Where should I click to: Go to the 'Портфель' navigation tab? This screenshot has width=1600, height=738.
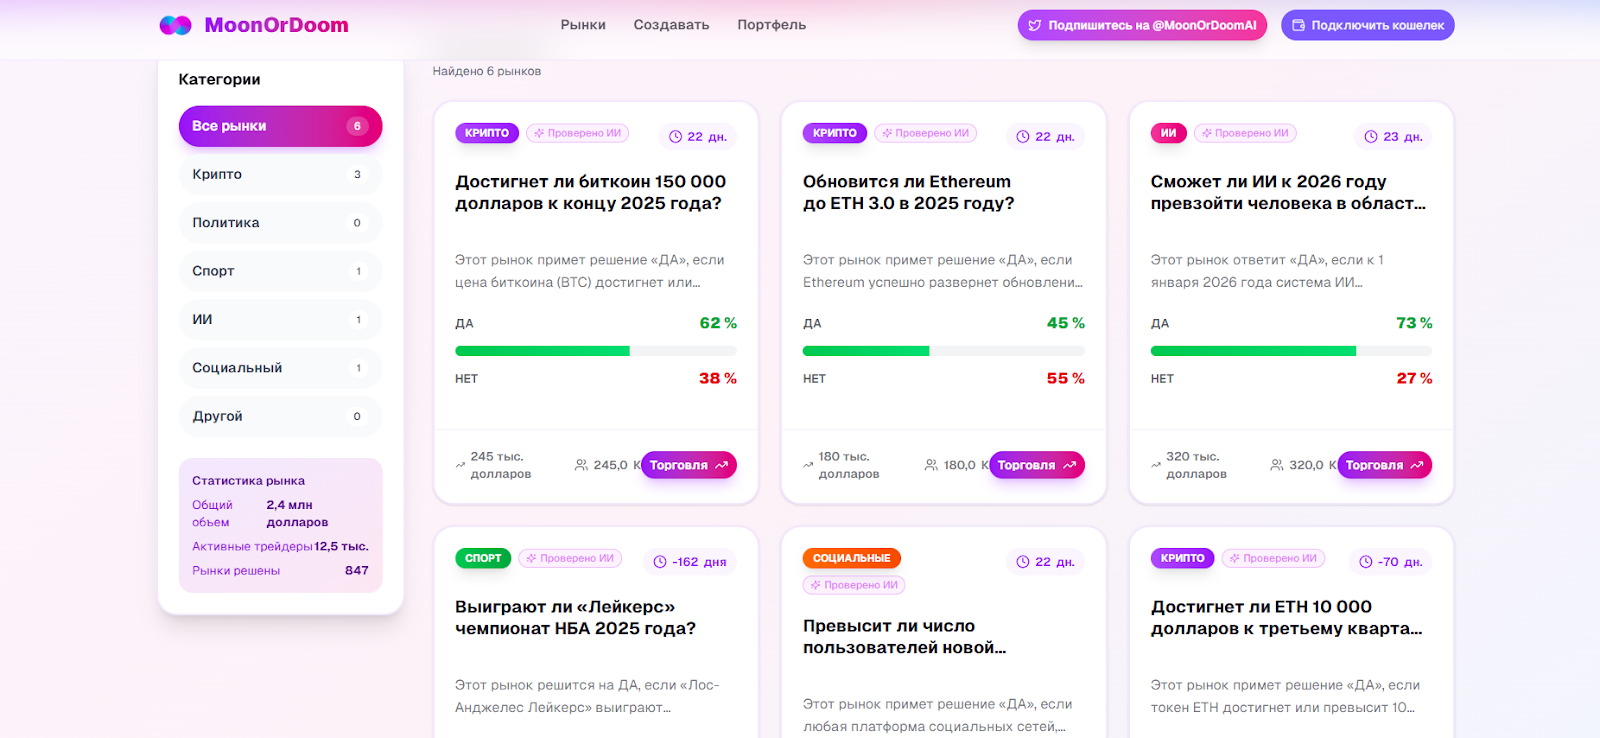[x=771, y=25]
